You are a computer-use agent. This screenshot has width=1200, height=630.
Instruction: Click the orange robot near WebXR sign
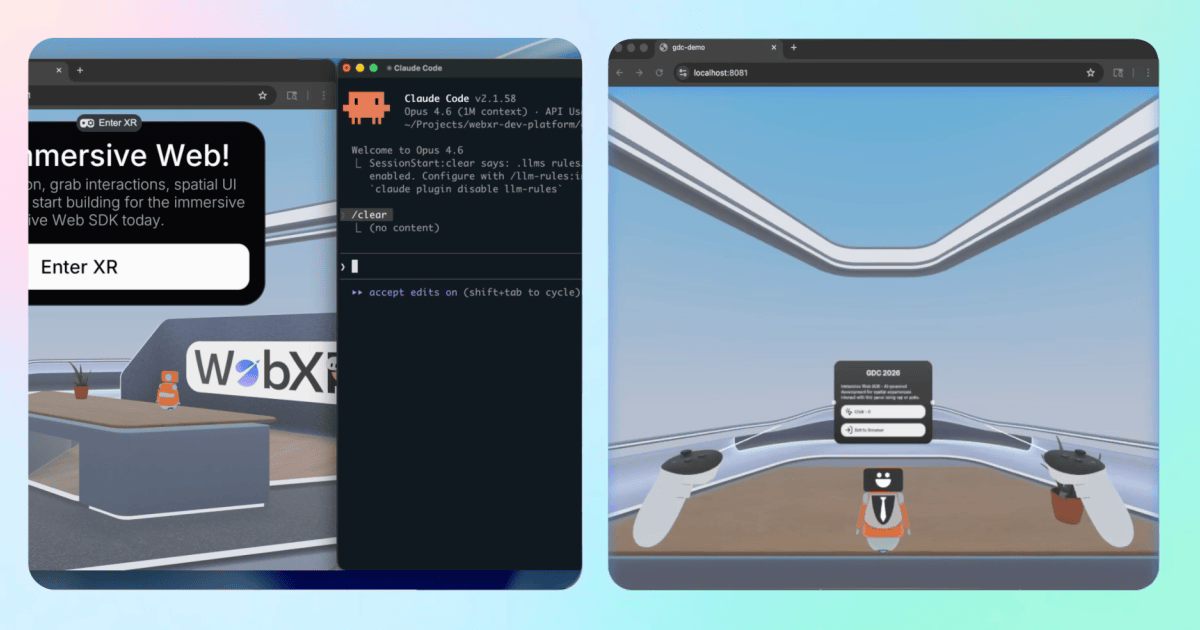click(168, 389)
